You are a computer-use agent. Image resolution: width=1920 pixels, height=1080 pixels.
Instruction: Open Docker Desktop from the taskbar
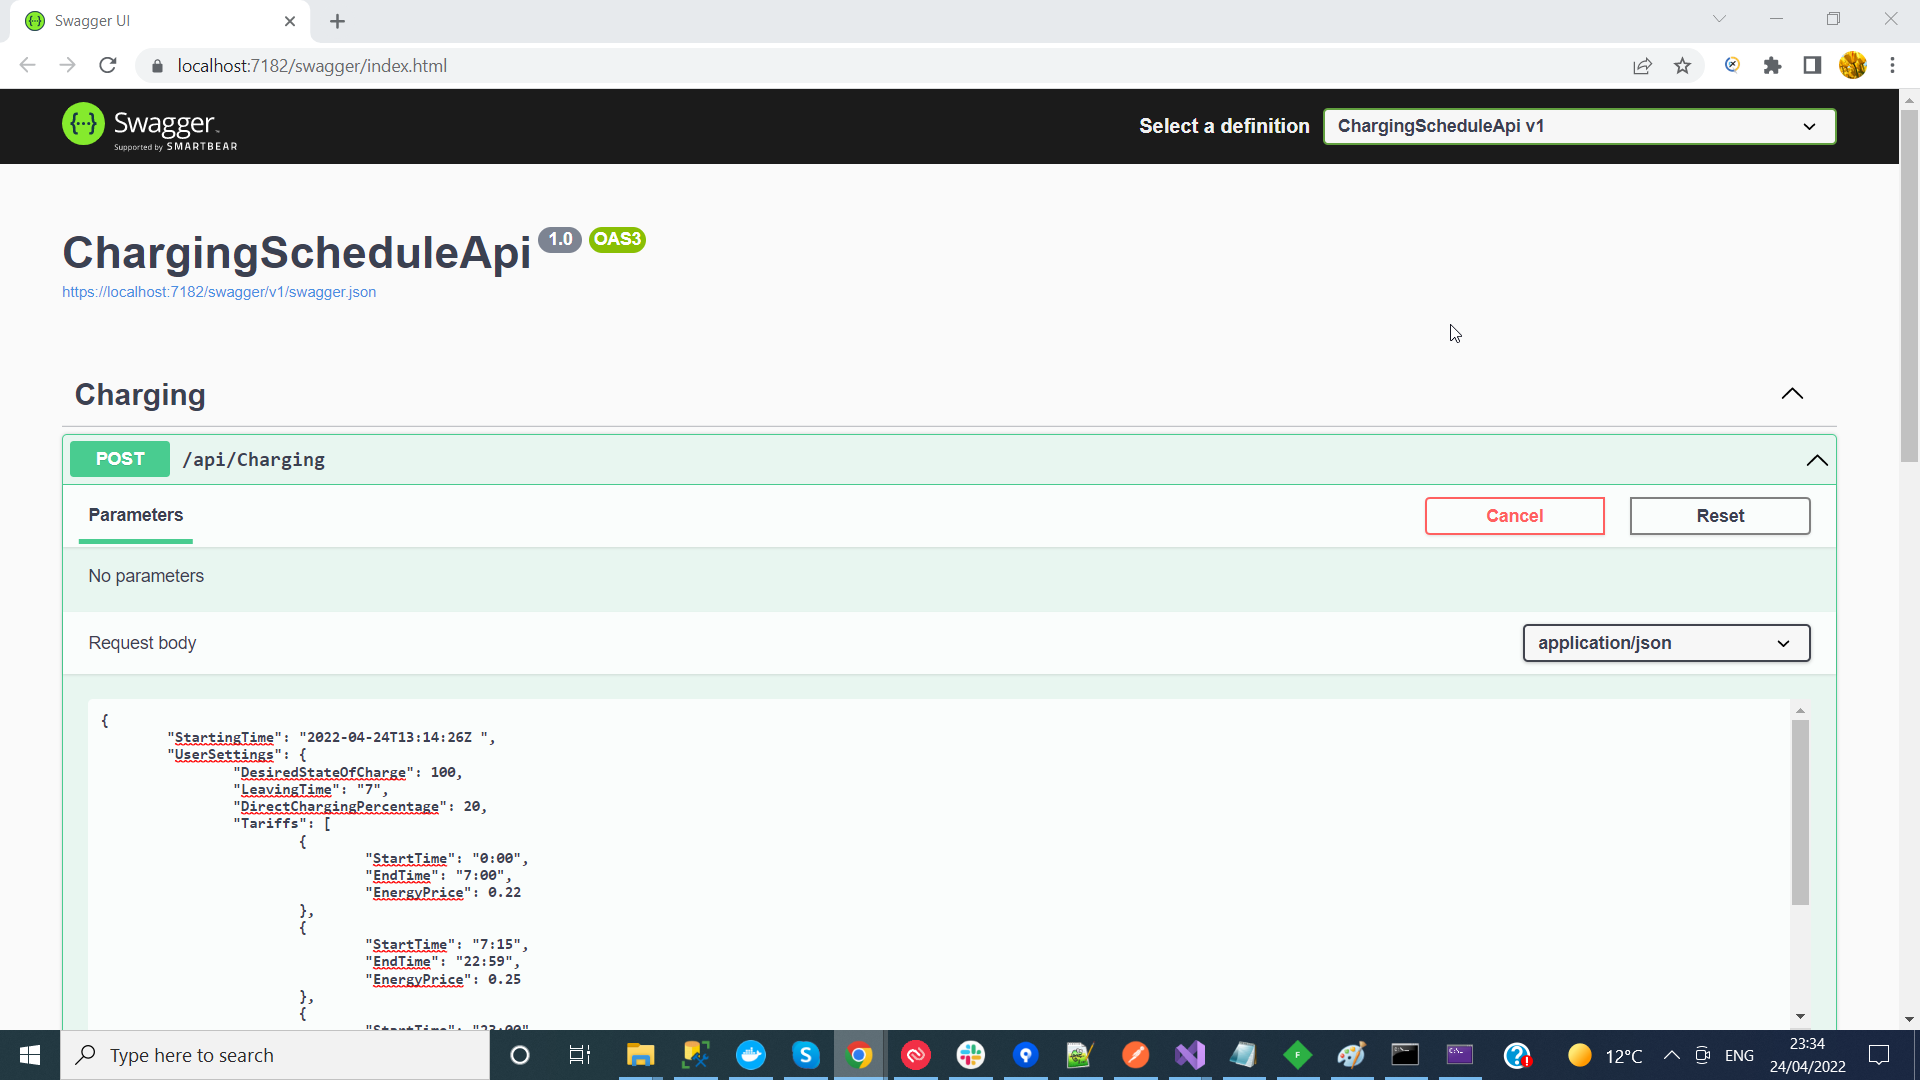coord(750,1055)
